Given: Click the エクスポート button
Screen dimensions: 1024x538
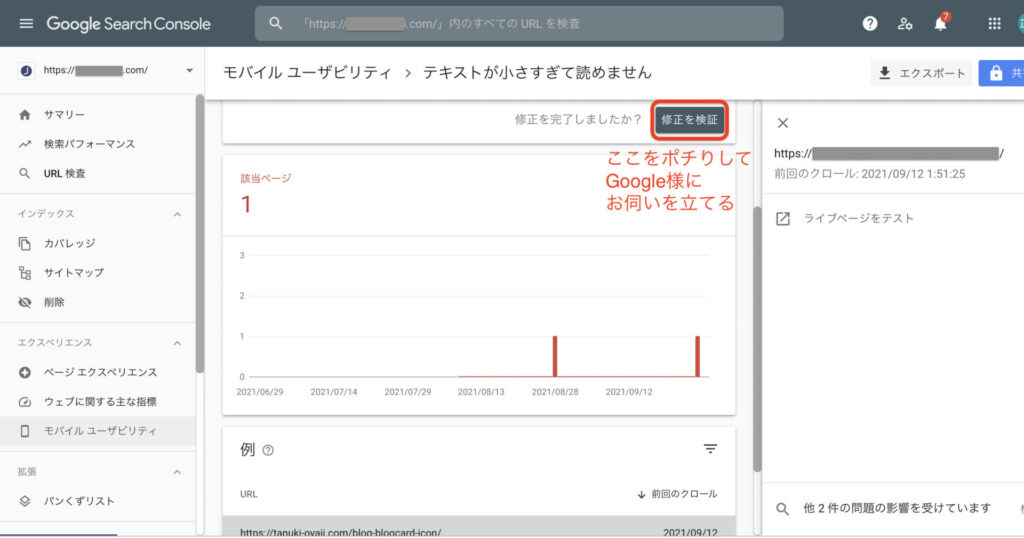Looking at the screenshot, I should [x=921, y=73].
